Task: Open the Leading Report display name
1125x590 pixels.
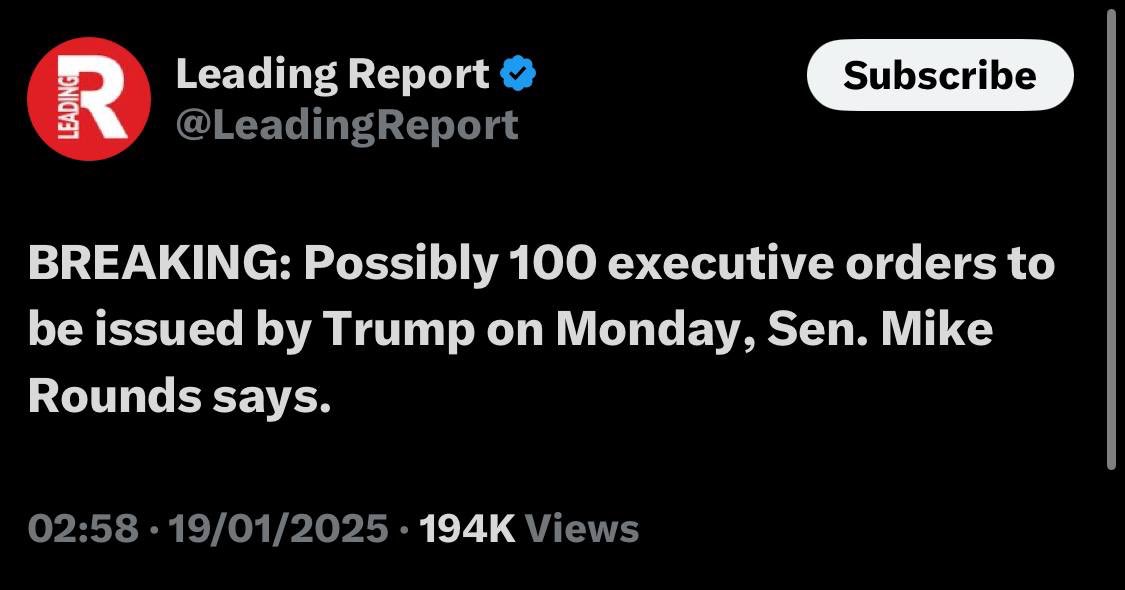Action: tap(332, 74)
